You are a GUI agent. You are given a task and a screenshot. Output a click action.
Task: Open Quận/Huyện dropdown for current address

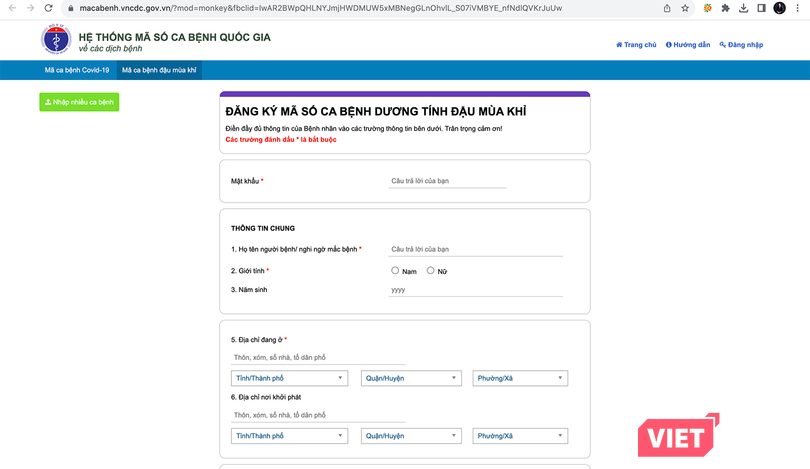click(411, 378)
